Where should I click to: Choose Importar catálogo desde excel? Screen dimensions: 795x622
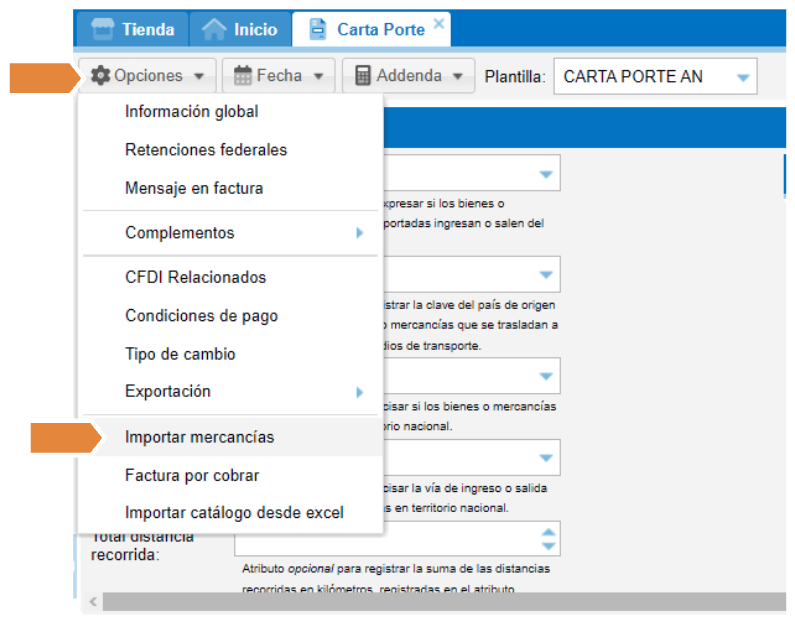[x=234, y=513]
